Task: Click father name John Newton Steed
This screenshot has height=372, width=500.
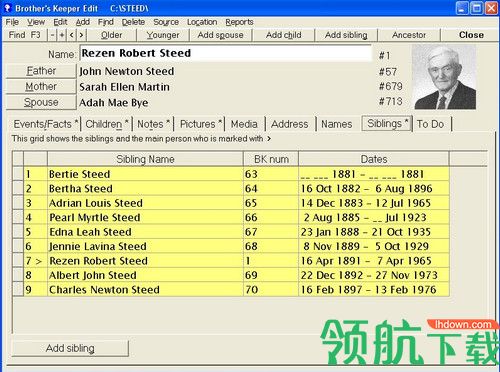Action: click(126, 71)
